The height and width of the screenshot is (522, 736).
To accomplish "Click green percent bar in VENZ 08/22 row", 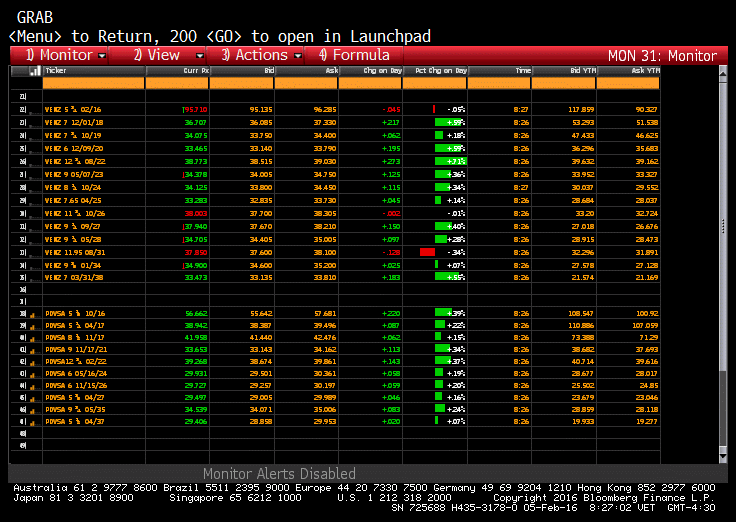I will [450, 161].
